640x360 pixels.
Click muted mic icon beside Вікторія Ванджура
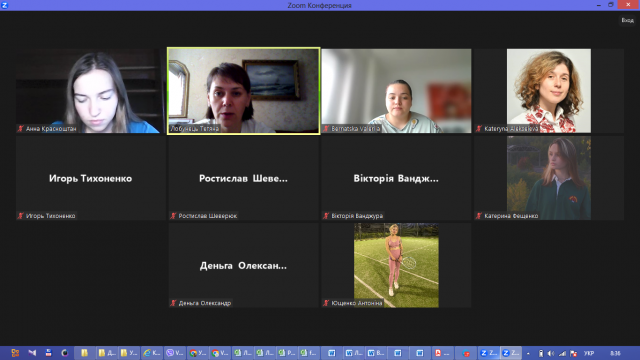pos(326,216)
